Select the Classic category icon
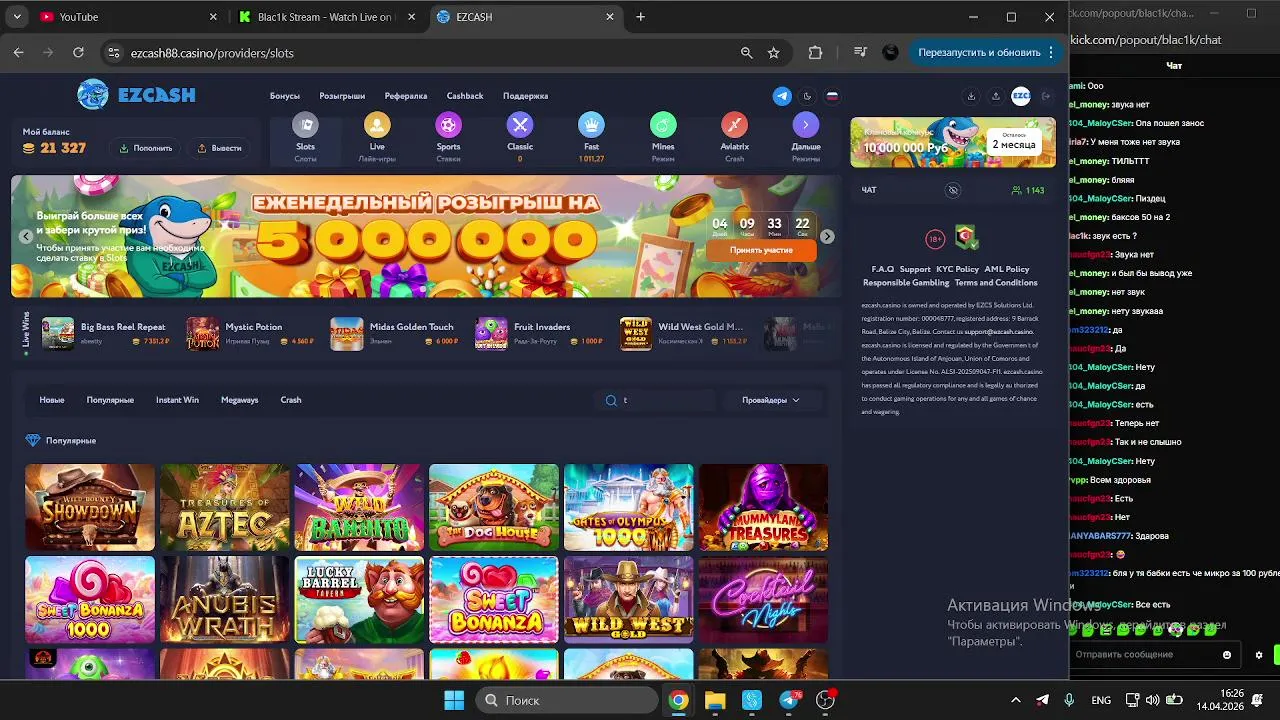This screenshot has width=1280, height=720. (x=520, y=125)
